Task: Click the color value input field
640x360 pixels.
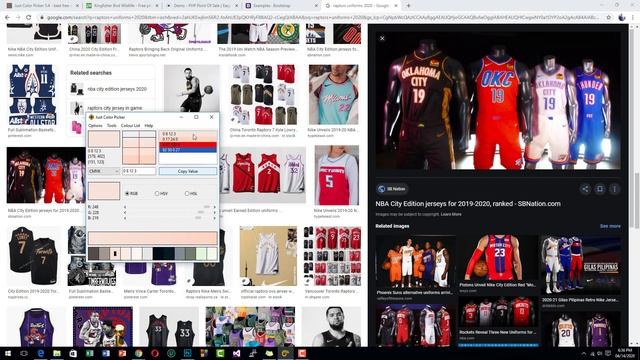Action: point(139,171)
